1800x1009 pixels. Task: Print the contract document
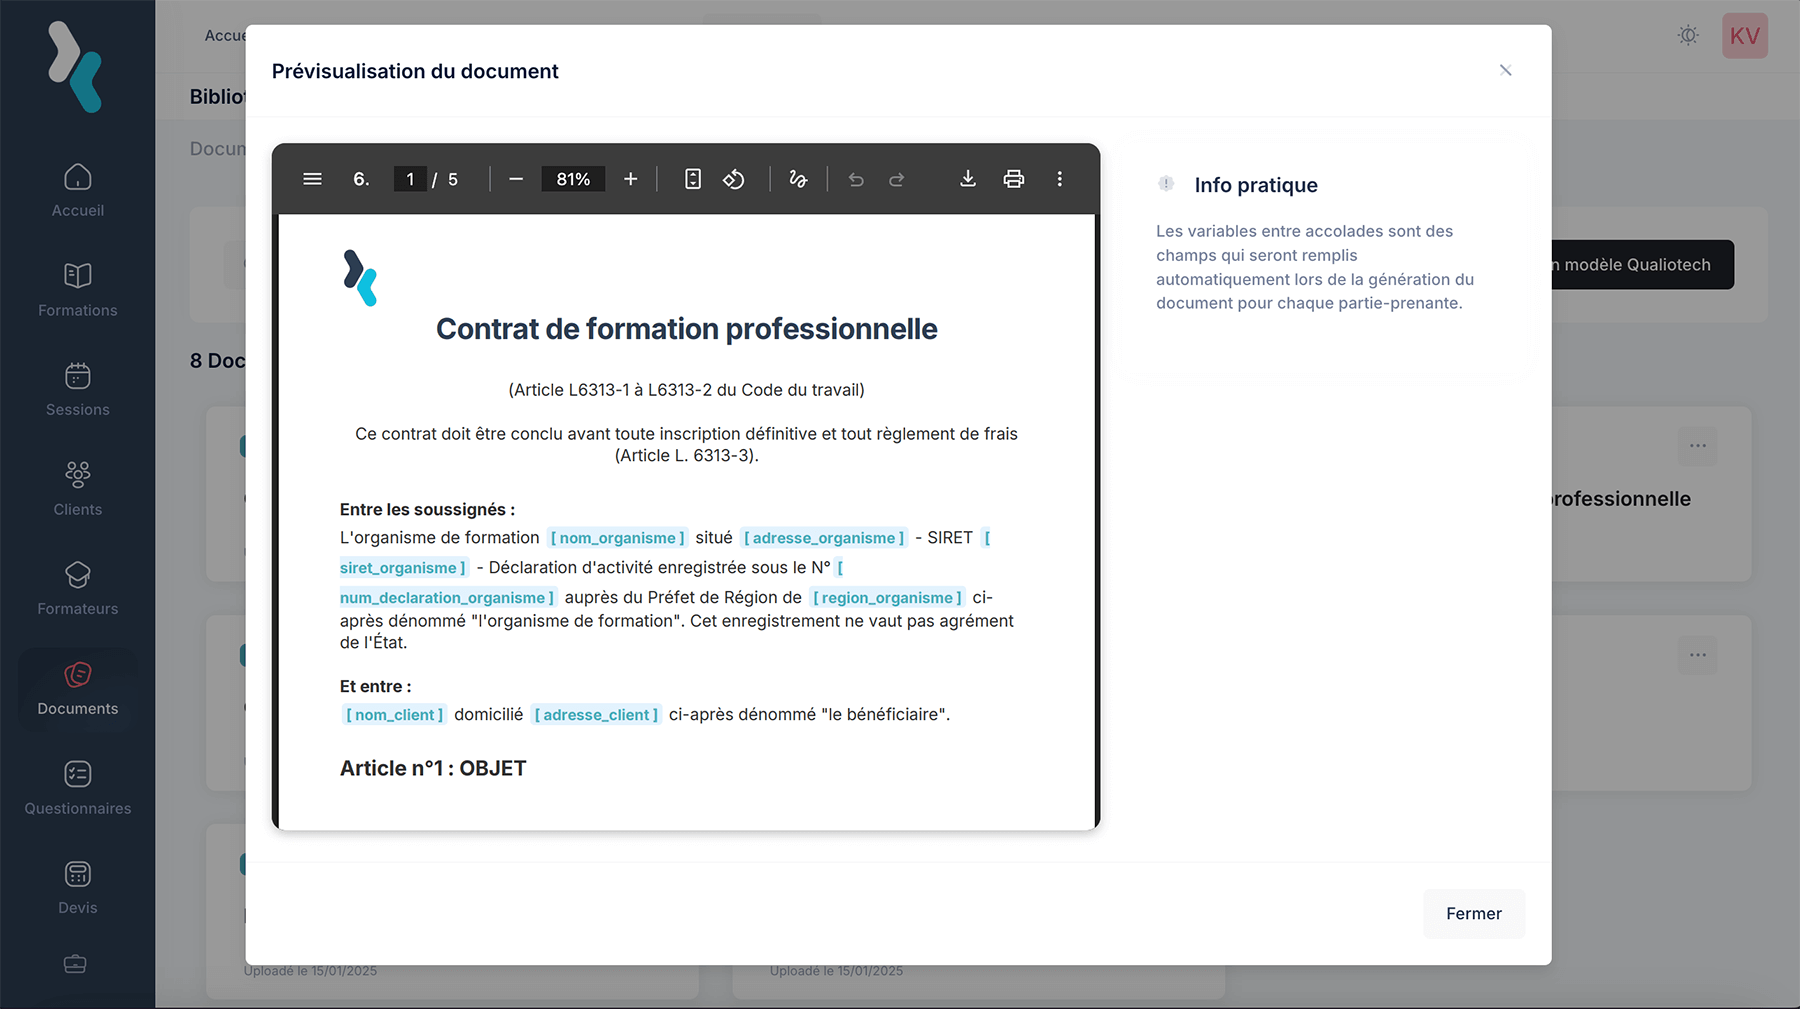pos(1013,179)
